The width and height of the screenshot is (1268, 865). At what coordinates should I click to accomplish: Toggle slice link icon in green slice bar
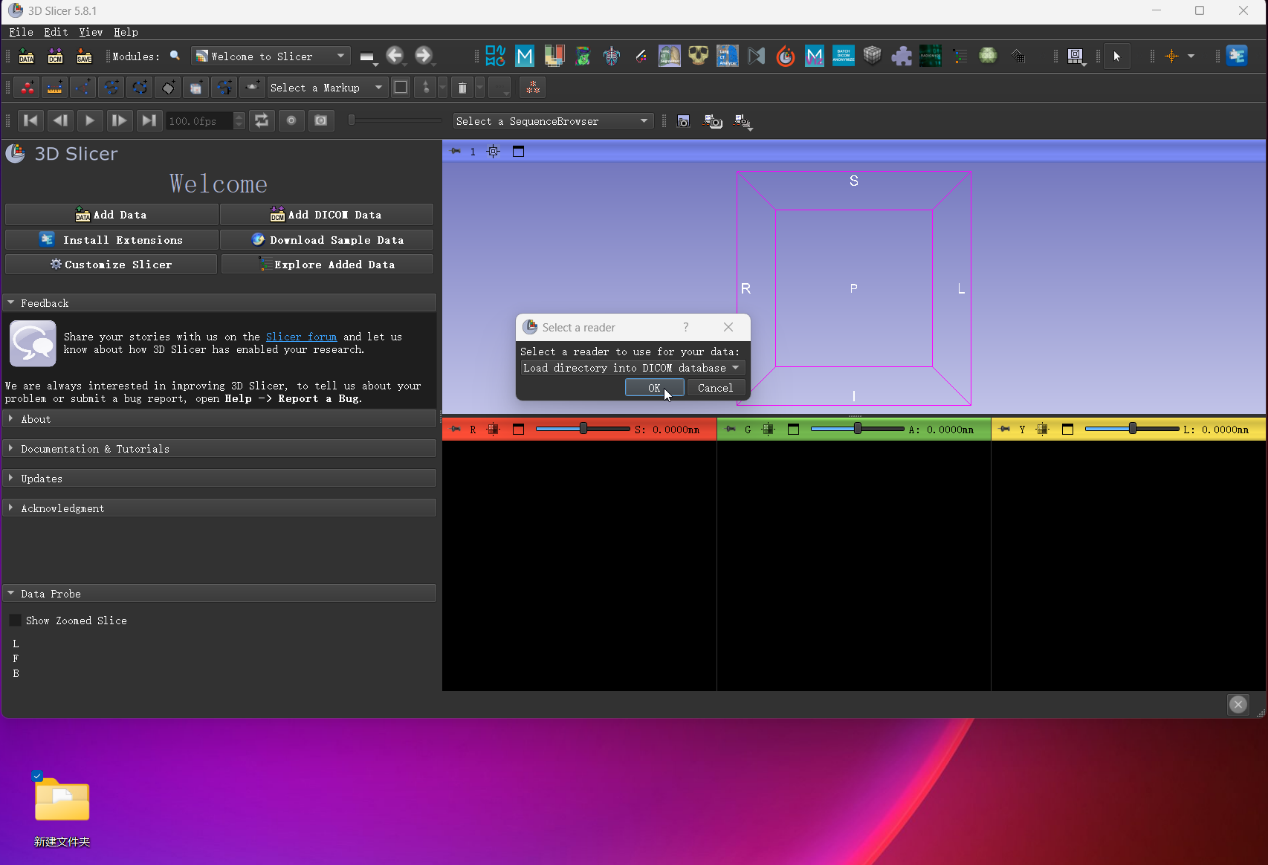768,430
